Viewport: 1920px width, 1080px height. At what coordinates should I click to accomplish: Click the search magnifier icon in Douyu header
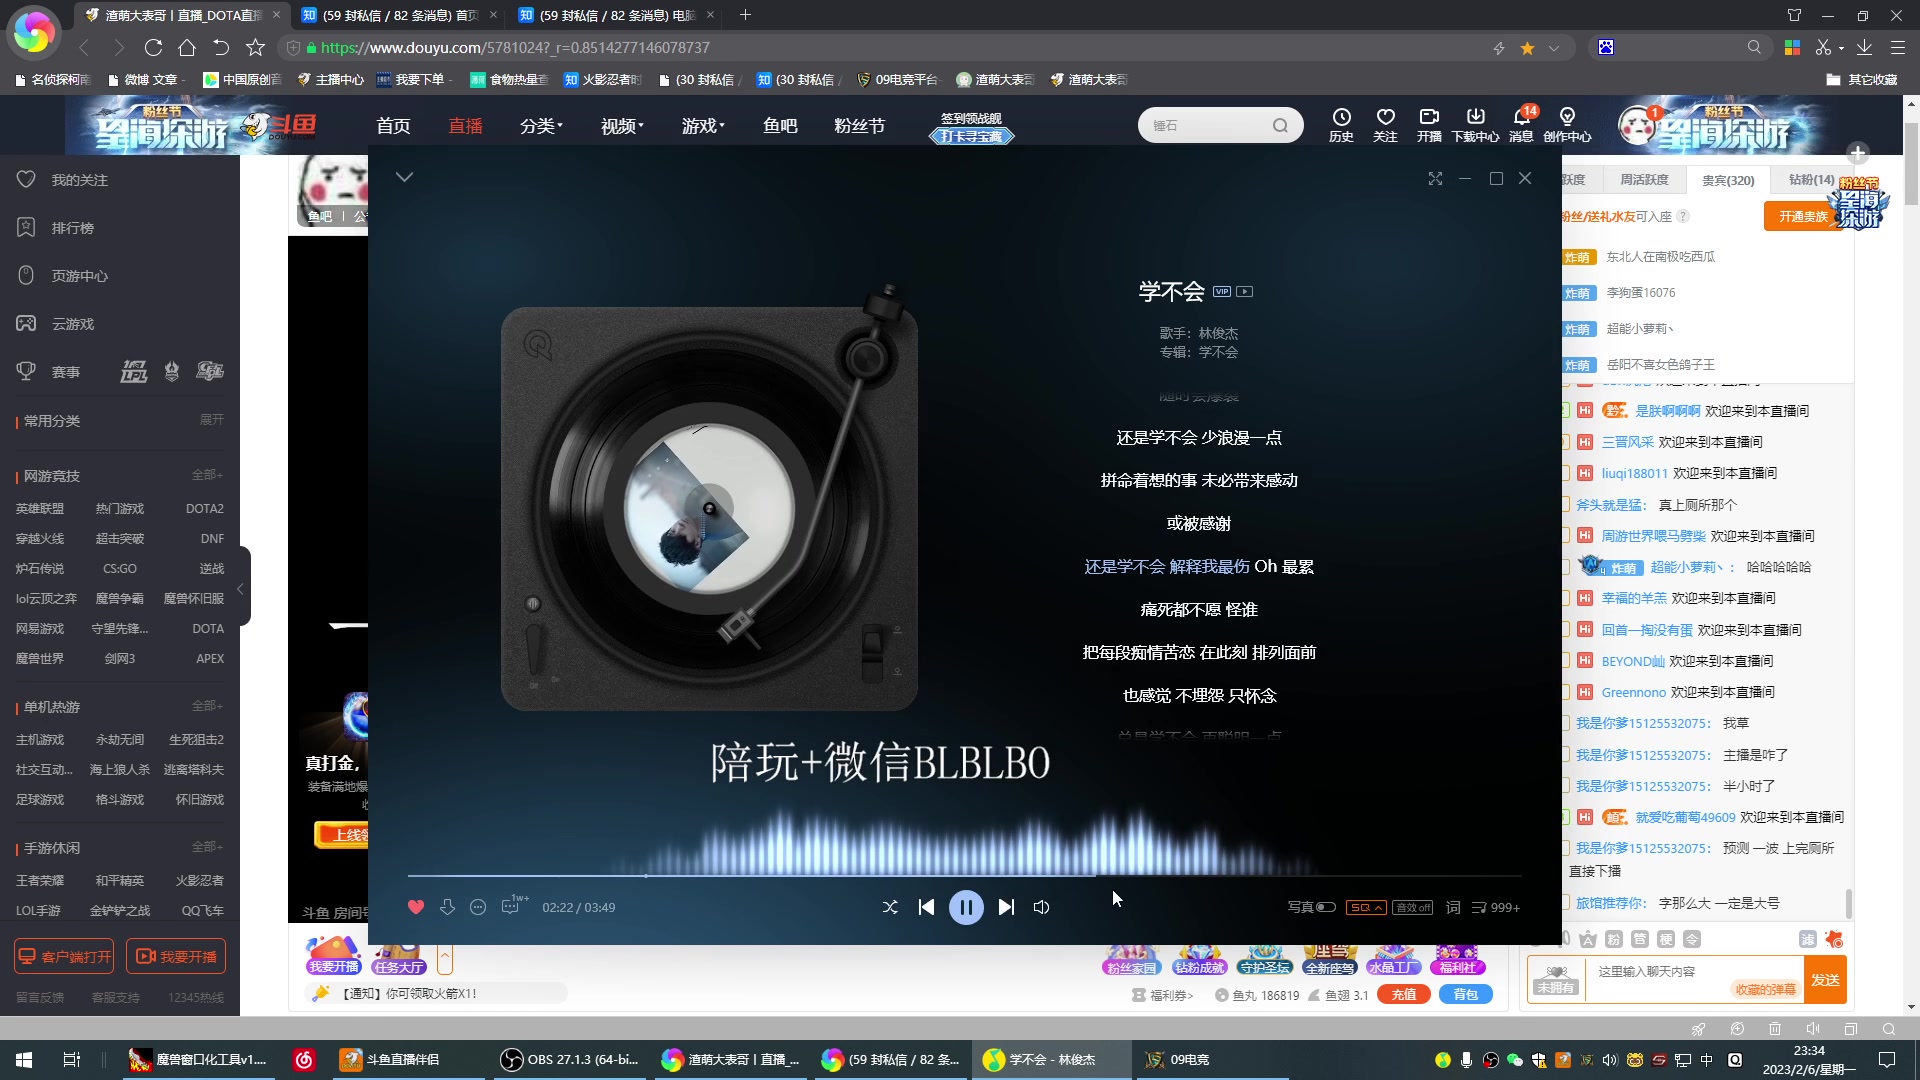pos(1280,126)
